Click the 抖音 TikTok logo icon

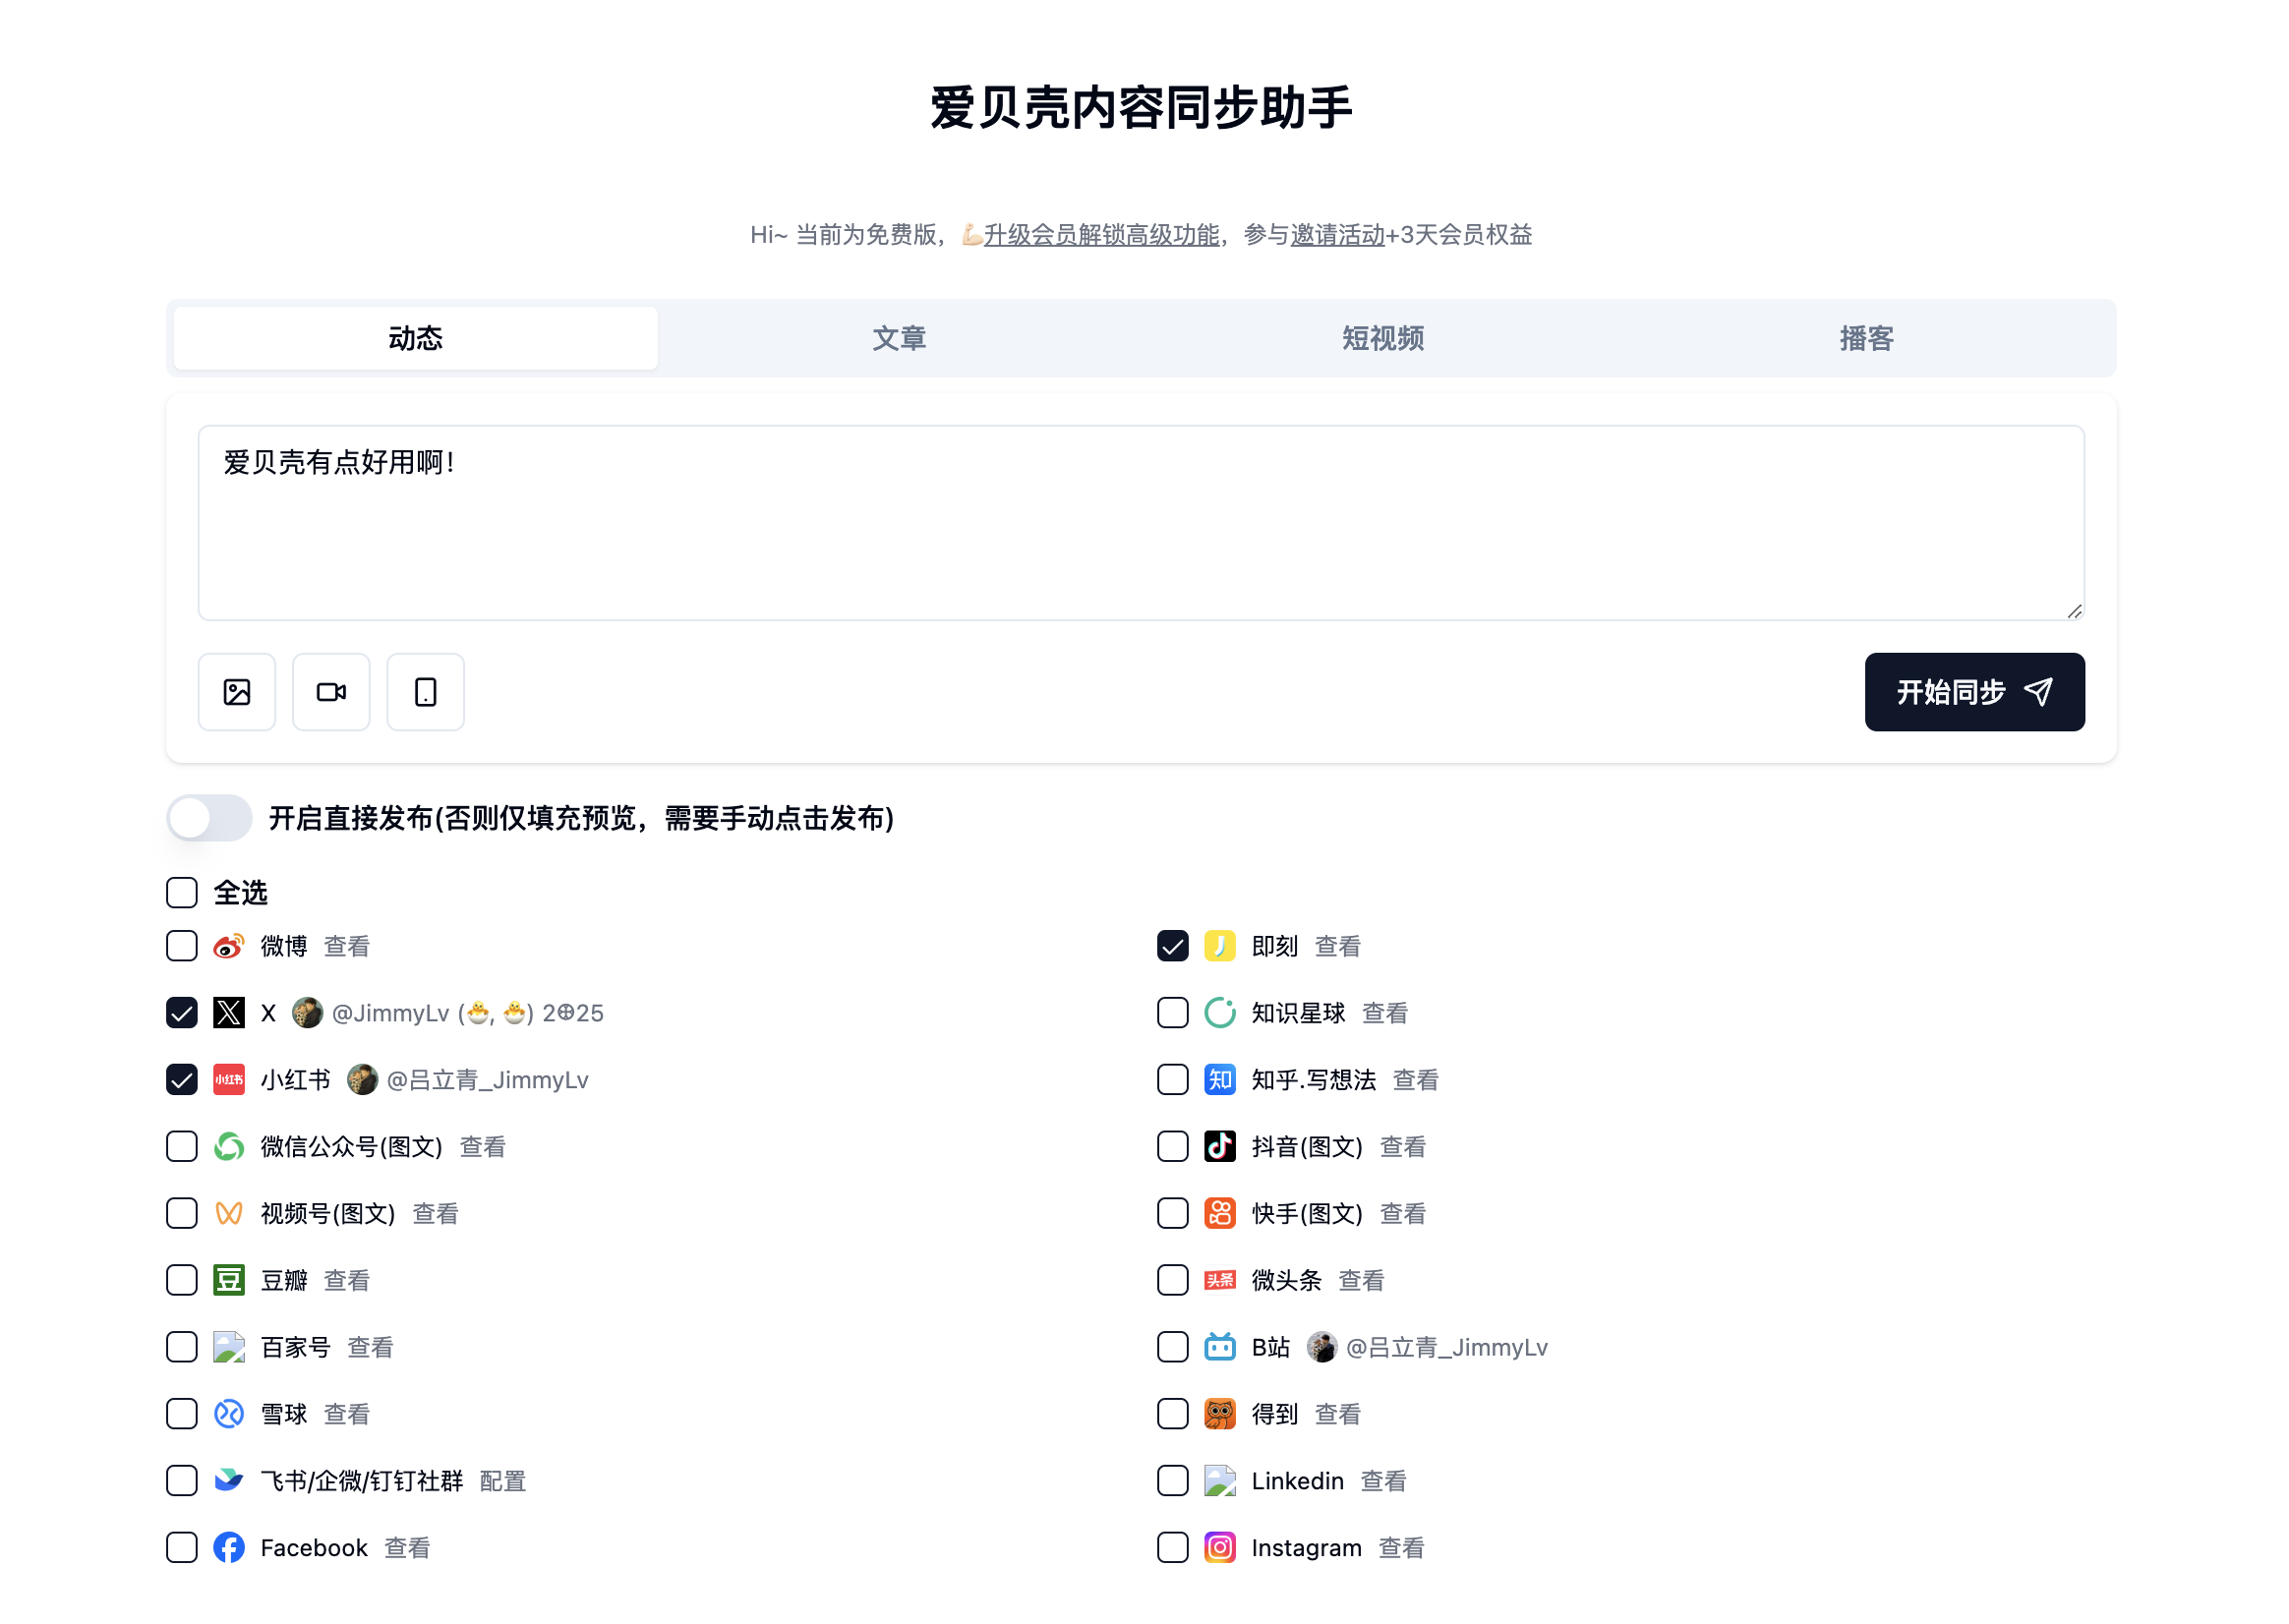[1221, 1148]
